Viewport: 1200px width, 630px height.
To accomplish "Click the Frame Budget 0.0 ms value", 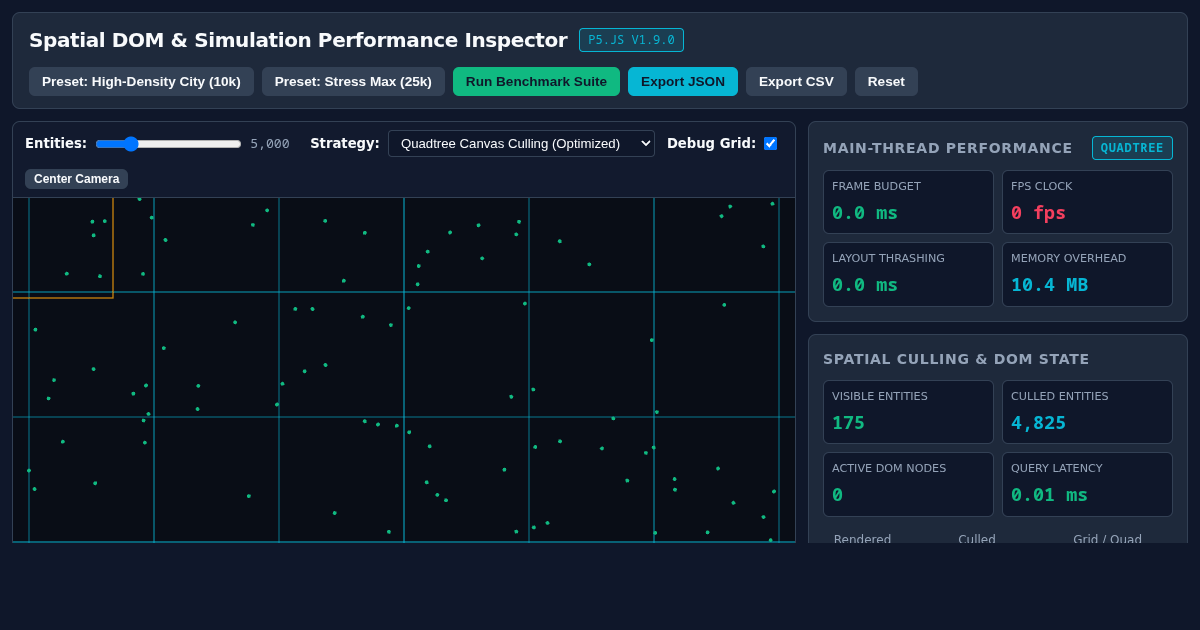I will tap(865, 213).
